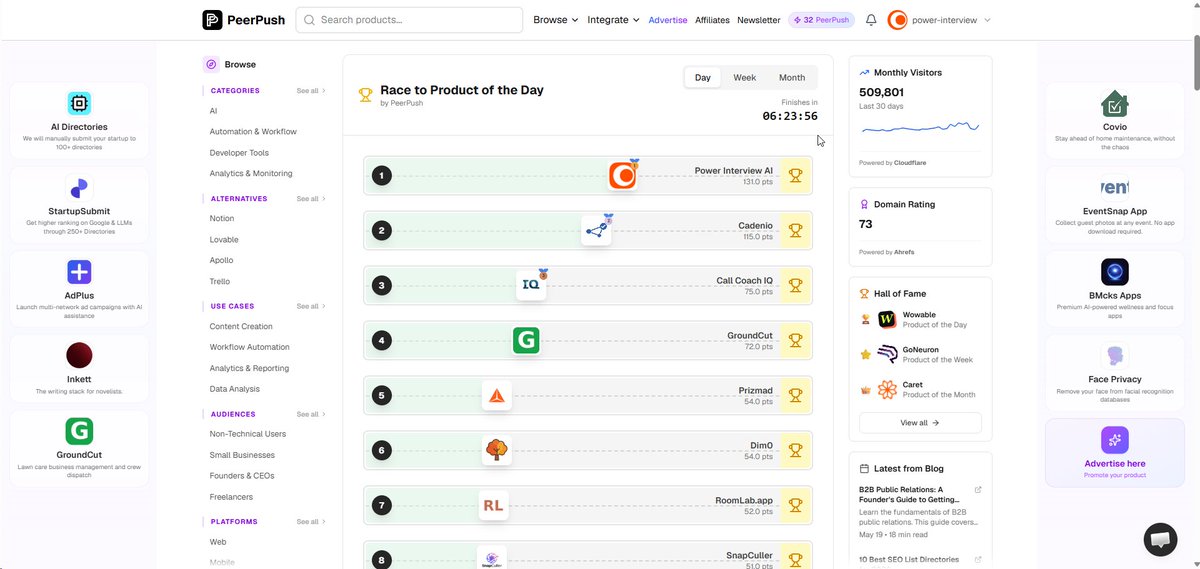Click trophy vote button for Prizmad

[x=796, y=395]
